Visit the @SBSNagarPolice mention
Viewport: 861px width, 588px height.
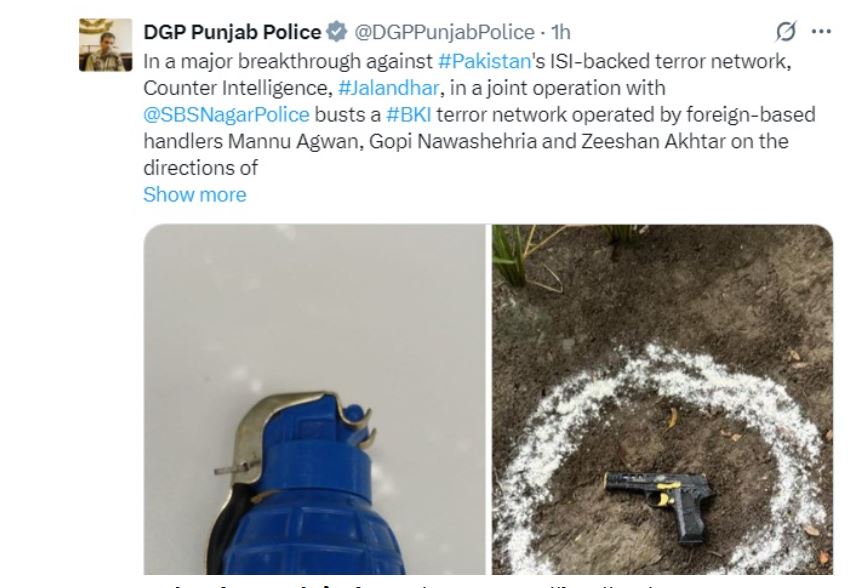[x=226, y=115]
